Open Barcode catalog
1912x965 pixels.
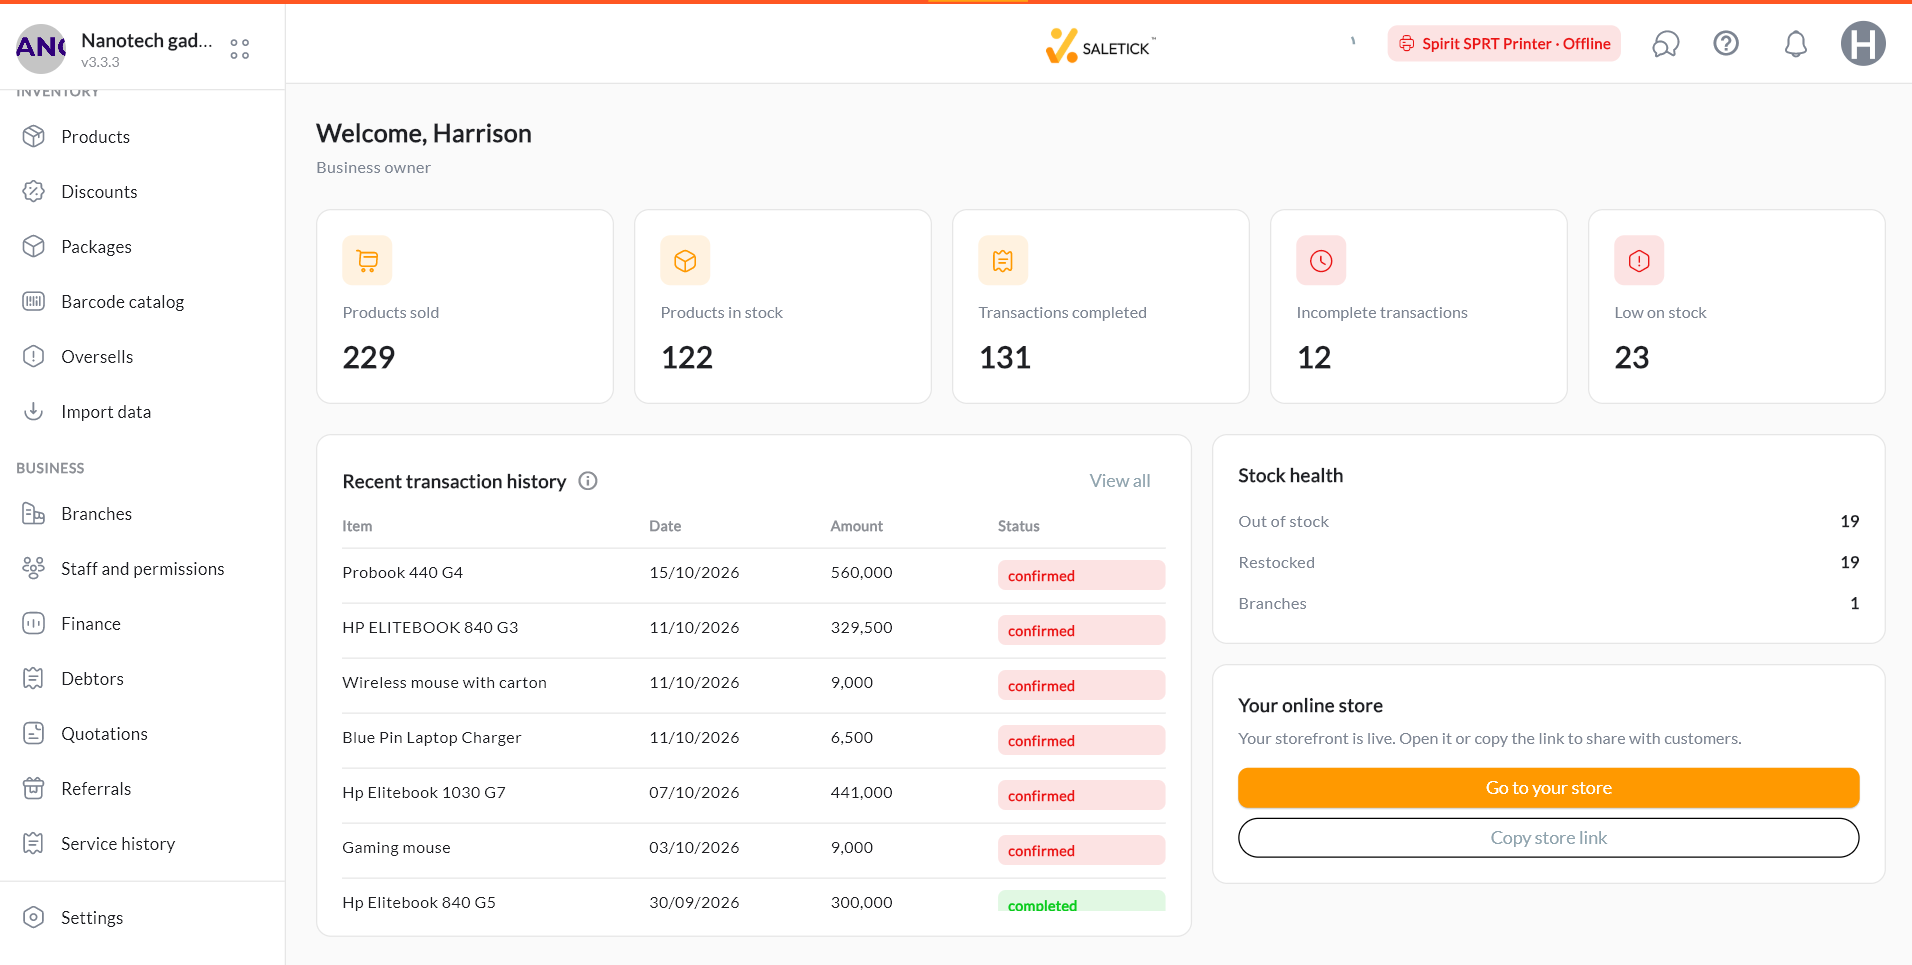point(122,302)
